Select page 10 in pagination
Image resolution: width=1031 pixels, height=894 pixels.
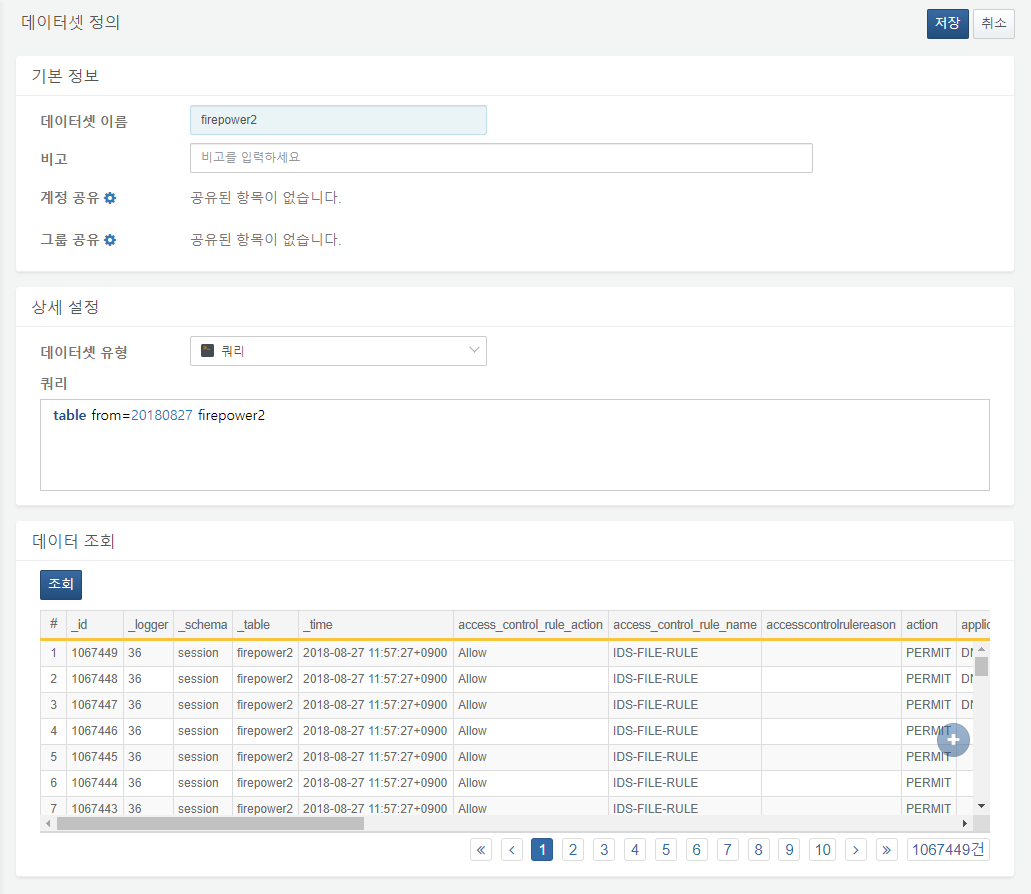point(823,850)
